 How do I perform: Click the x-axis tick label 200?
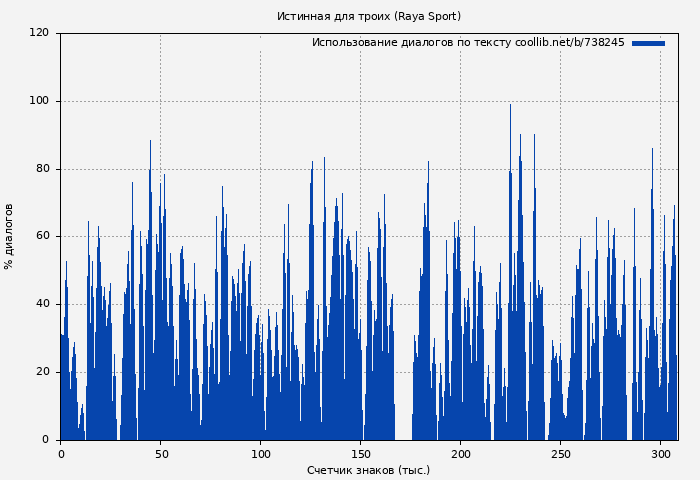pos(460,454)
